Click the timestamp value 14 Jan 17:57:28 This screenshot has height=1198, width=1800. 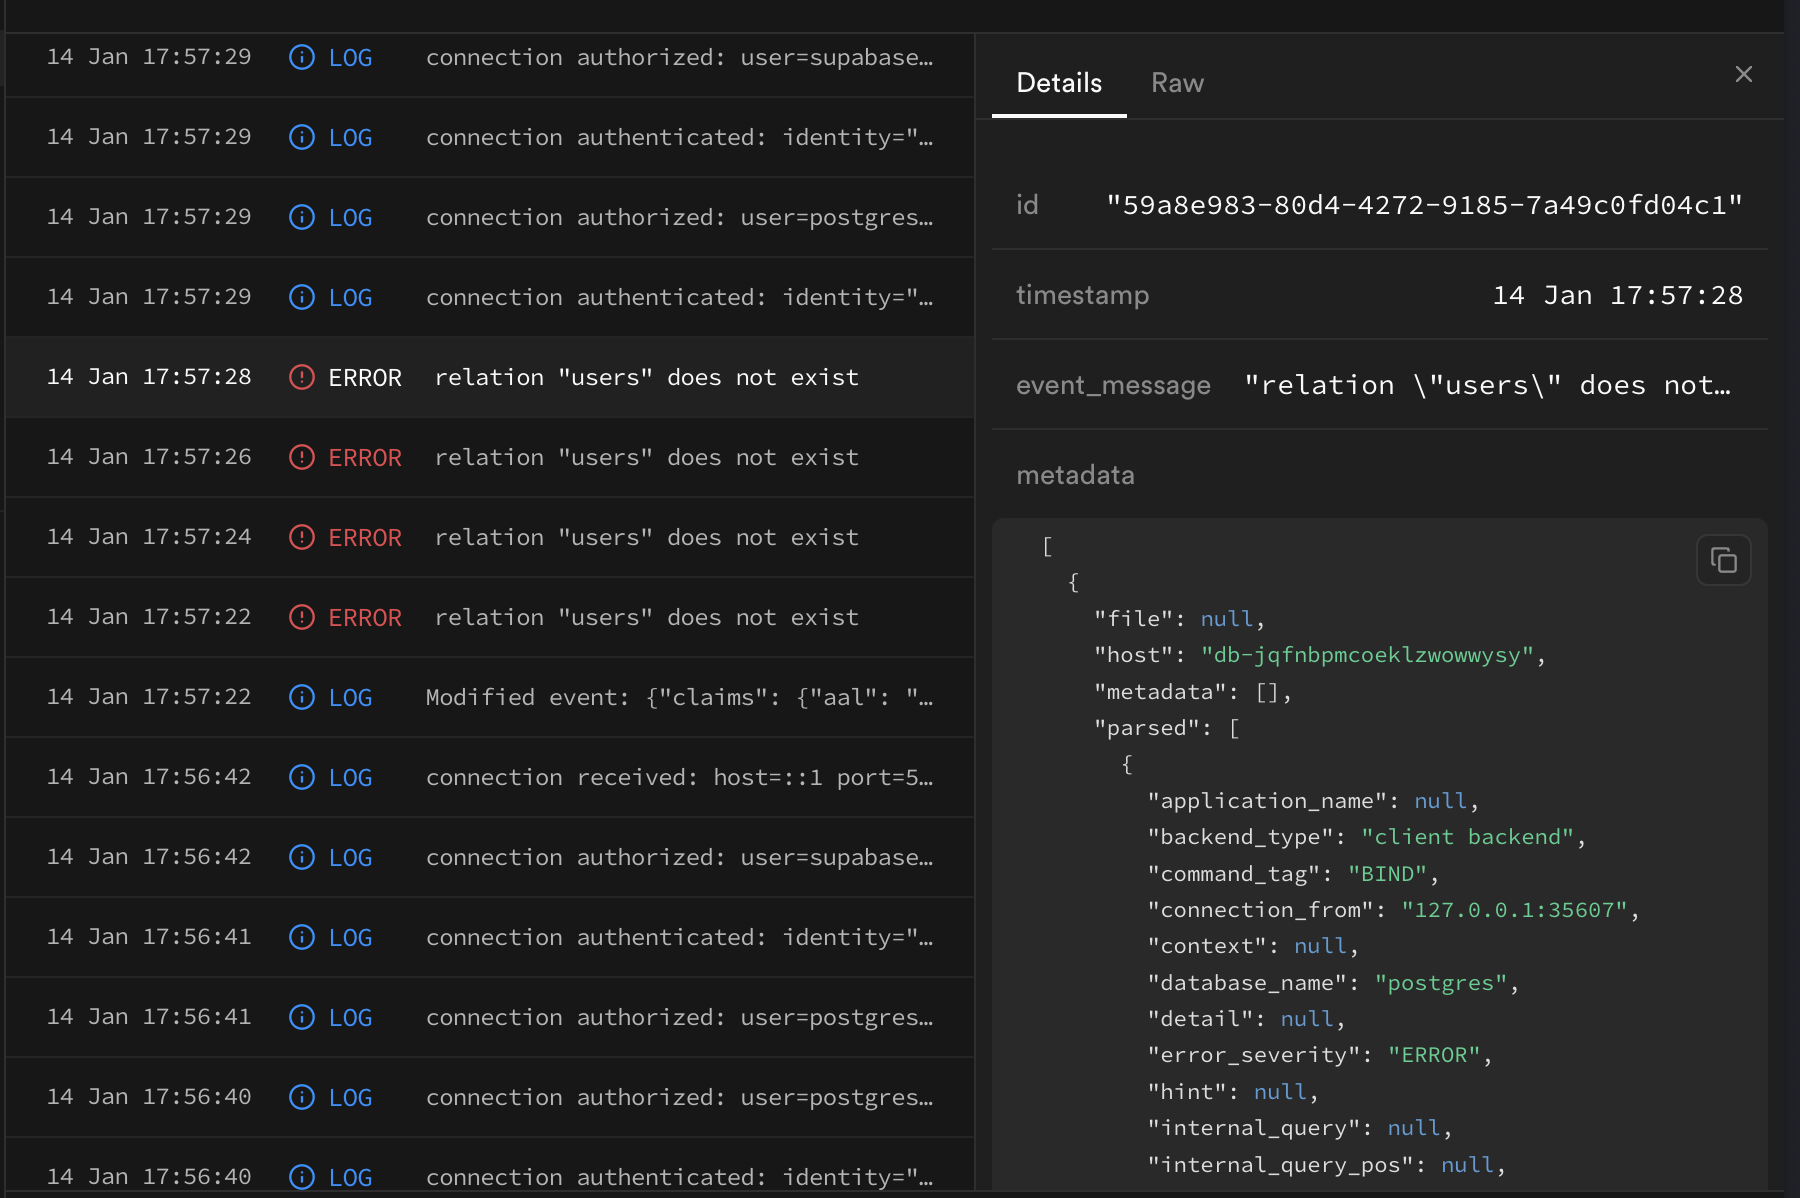[1617, 294]
